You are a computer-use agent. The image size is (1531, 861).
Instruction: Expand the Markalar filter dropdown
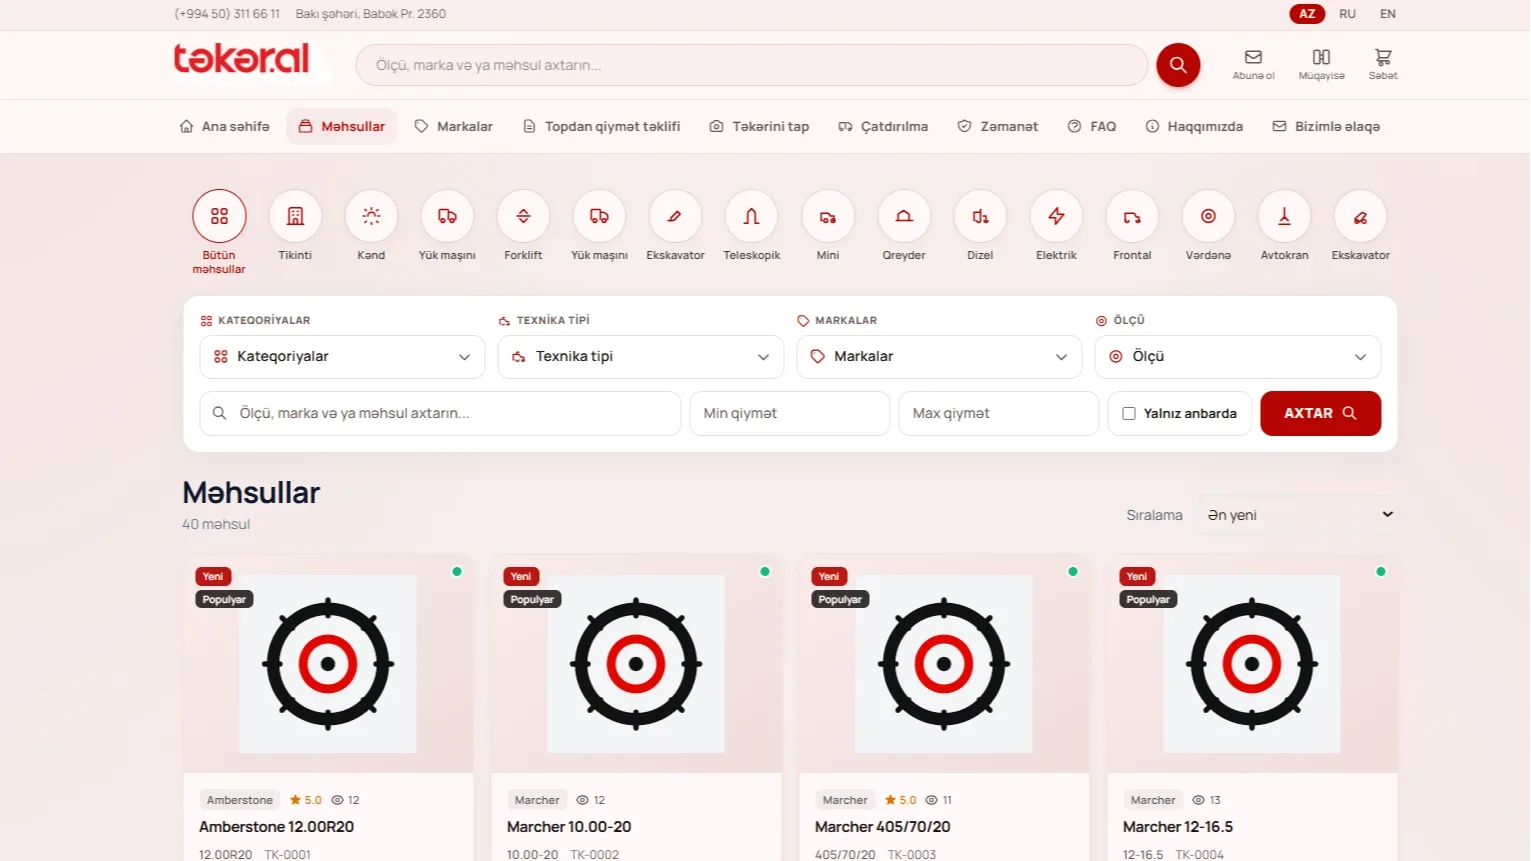pos(939,357)
